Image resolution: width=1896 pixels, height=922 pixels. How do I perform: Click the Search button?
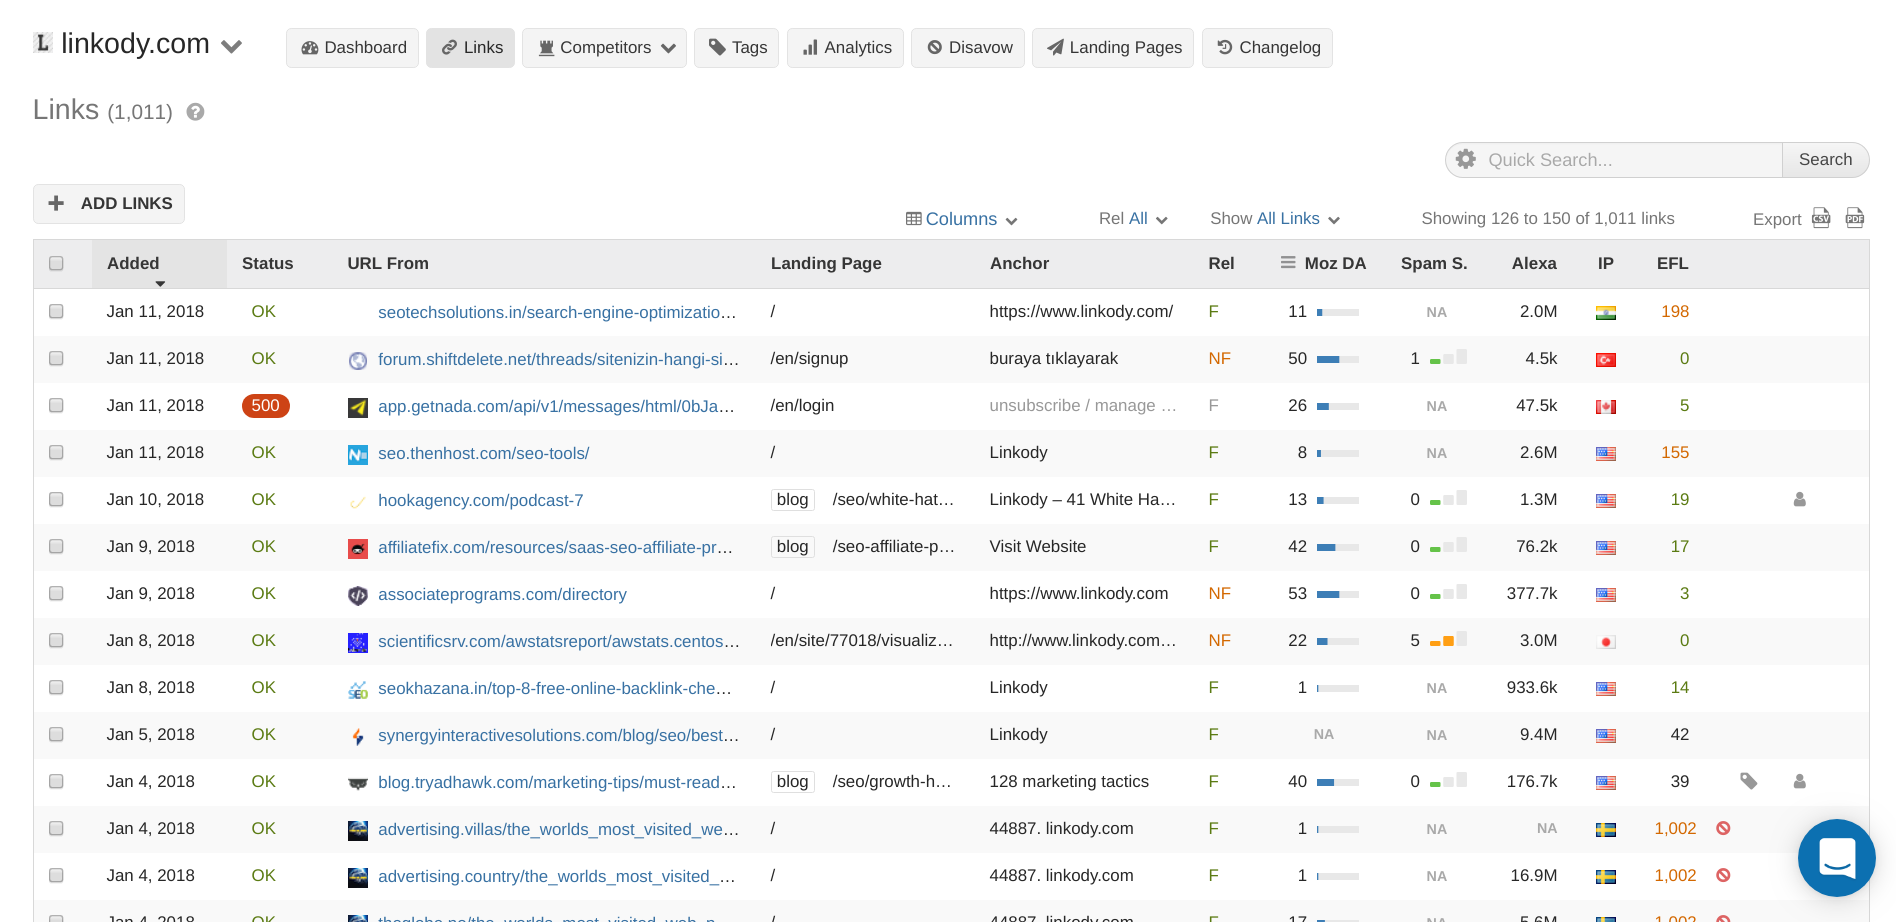[1825, 159]
